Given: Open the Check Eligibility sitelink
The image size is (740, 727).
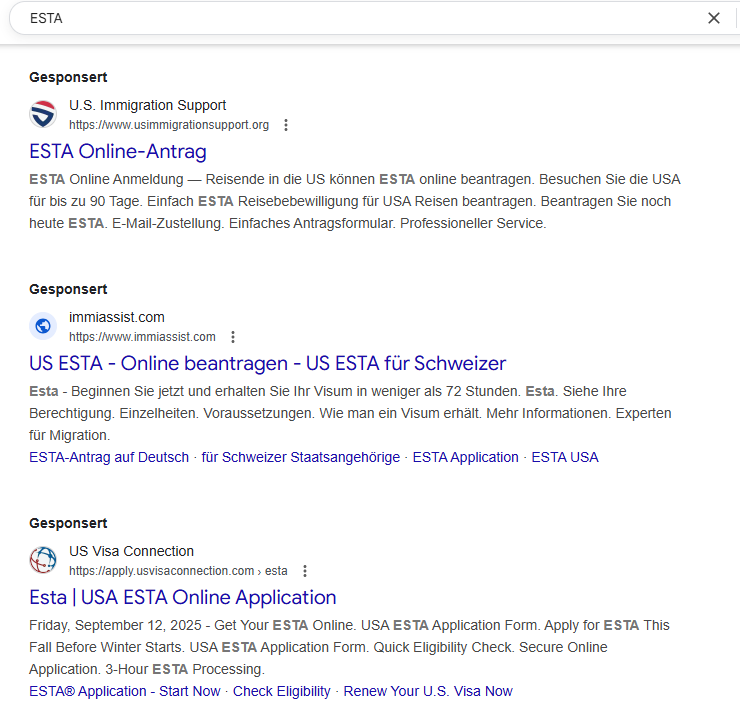Looking at the screenshot, I should point(282,692).
